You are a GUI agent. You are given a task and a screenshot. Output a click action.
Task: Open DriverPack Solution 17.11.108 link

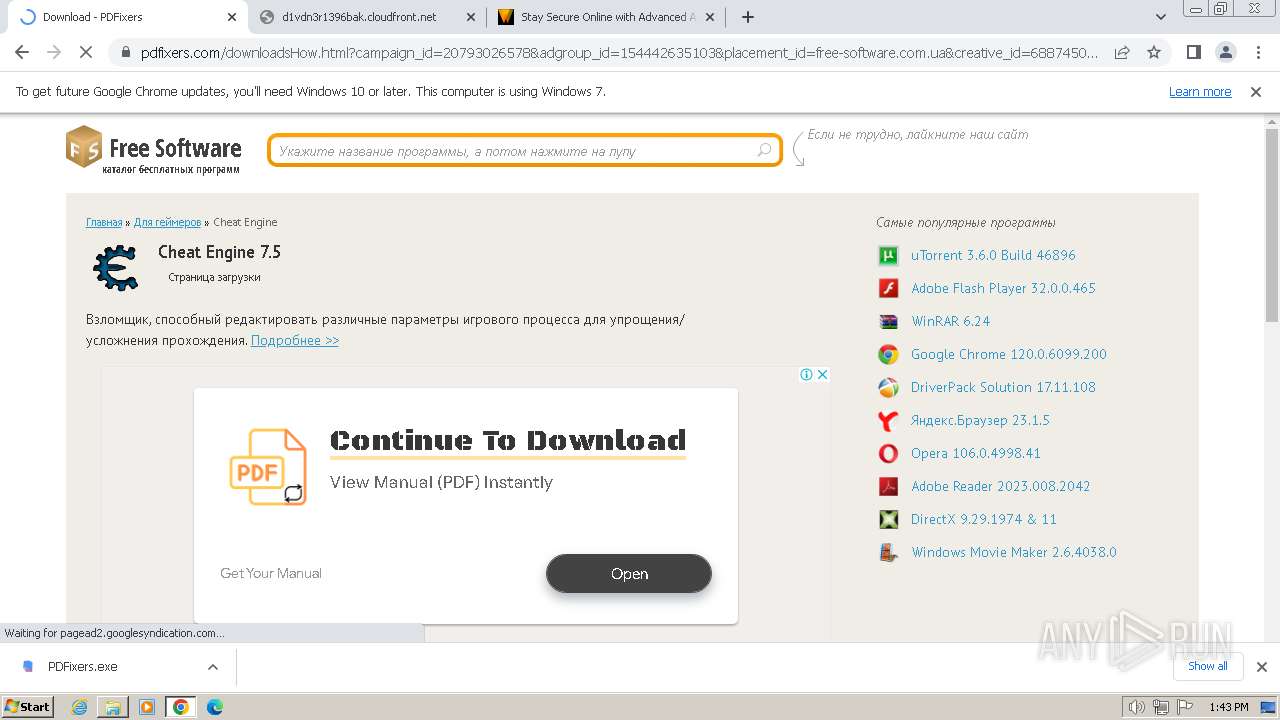pos(1003,387)
